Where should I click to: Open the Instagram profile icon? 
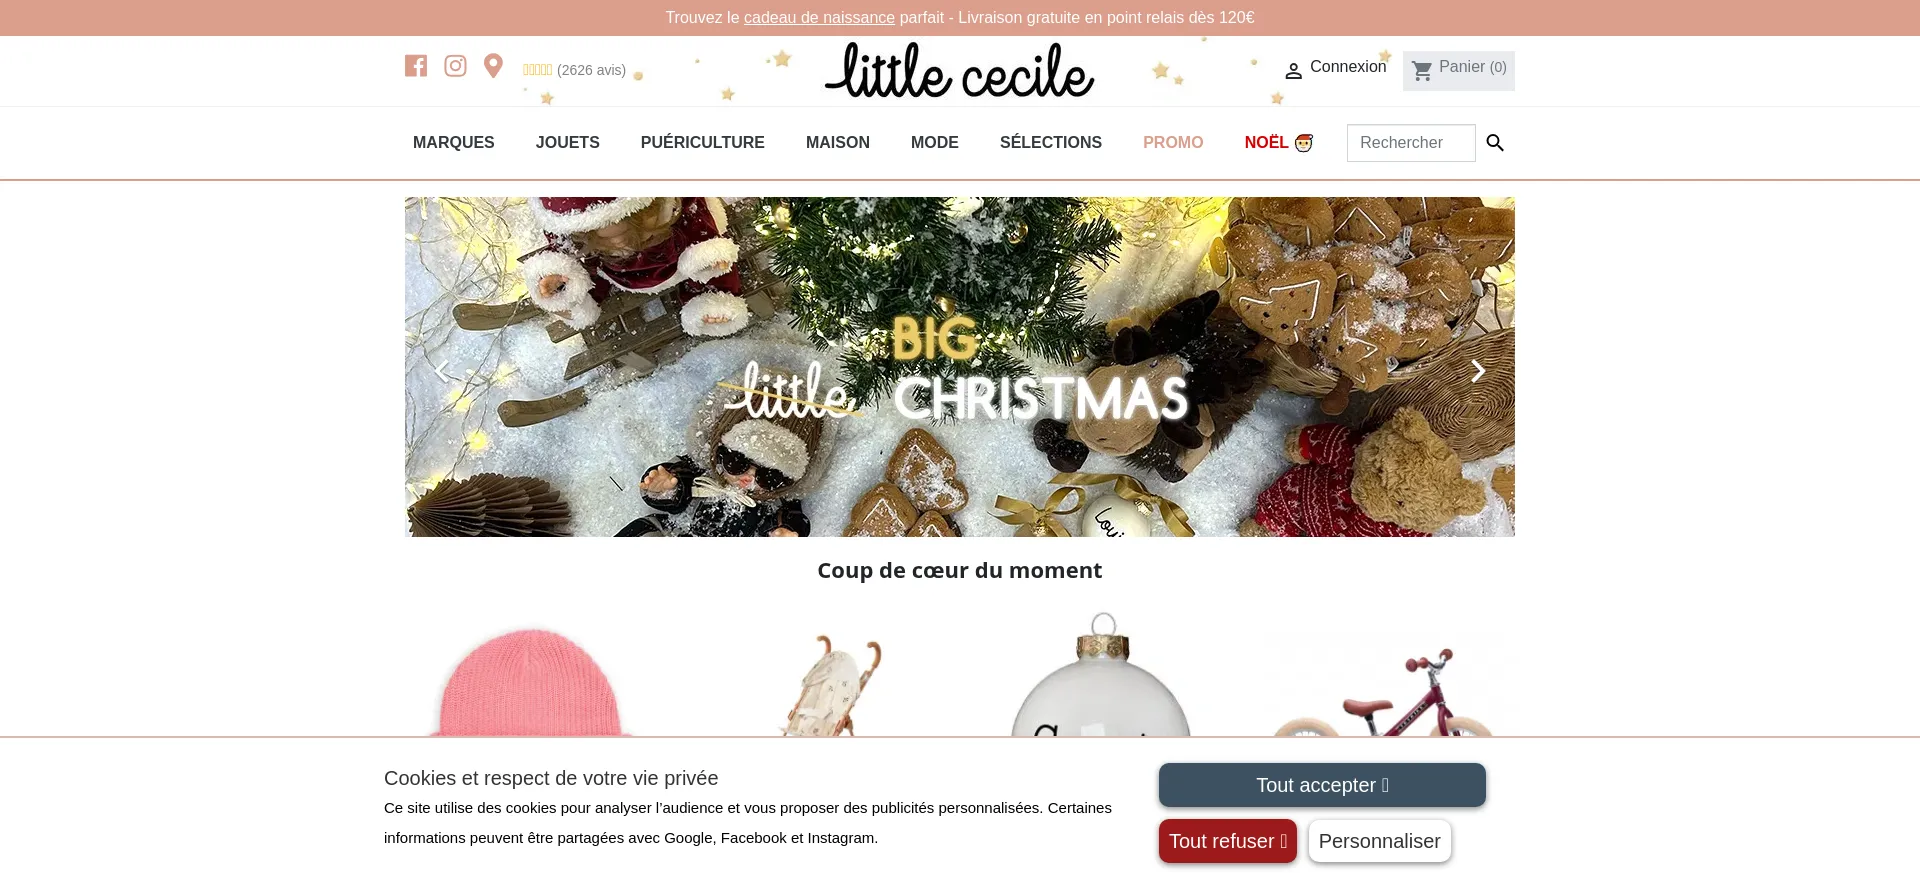click(x=455, y=66)
